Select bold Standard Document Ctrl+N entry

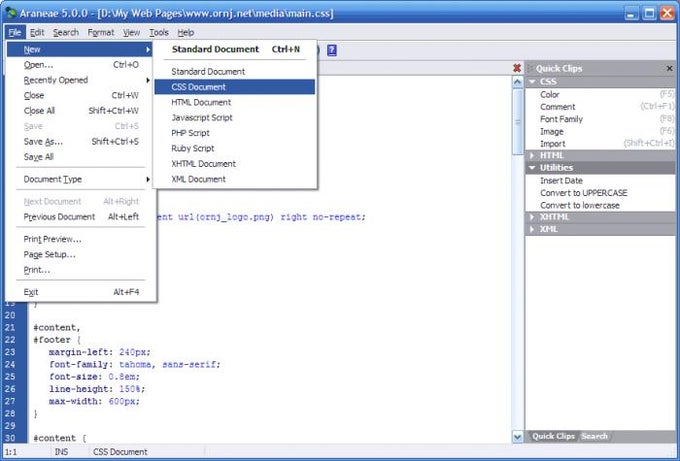pos(235,49)
